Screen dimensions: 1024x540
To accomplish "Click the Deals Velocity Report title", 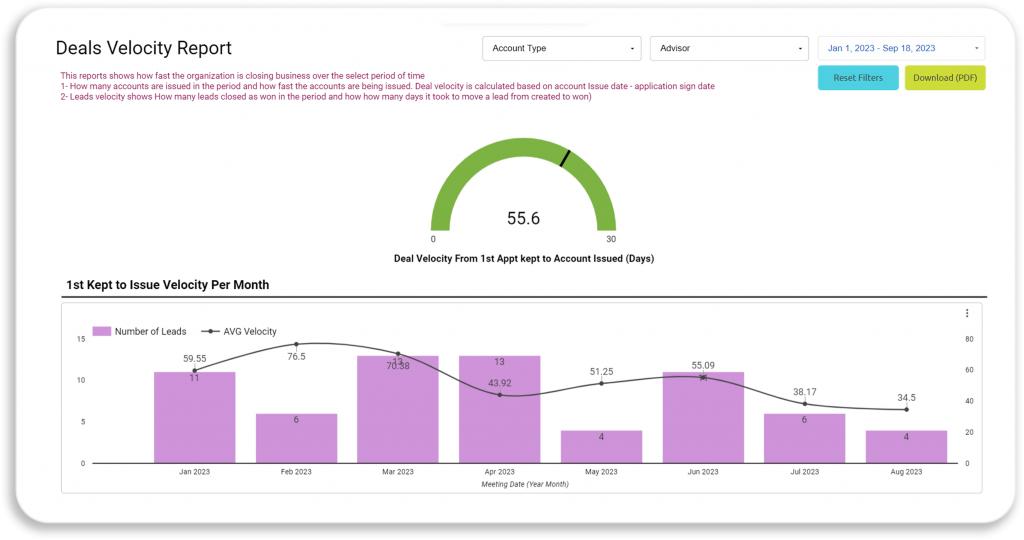I will click(144, 48).
